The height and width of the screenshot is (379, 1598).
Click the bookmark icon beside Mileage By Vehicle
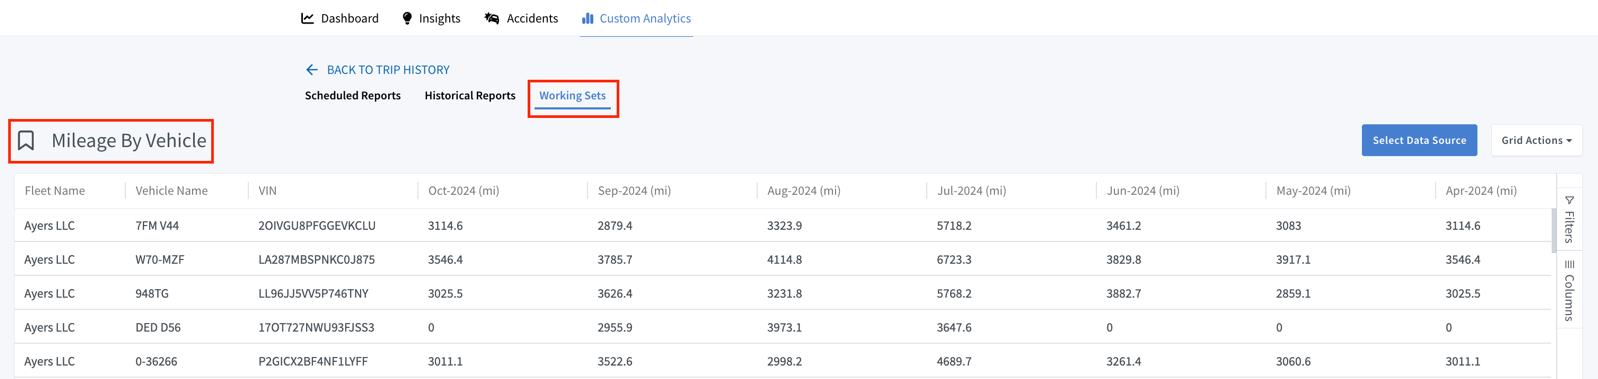coord(26,141)
